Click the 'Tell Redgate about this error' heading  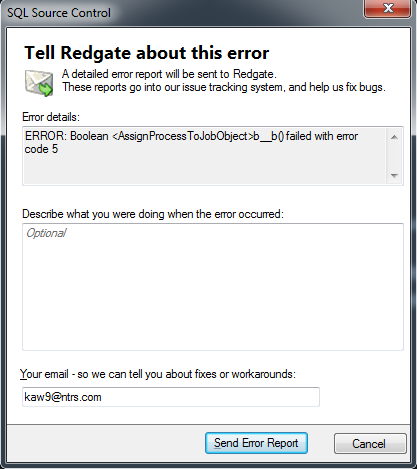click(147, 53)
